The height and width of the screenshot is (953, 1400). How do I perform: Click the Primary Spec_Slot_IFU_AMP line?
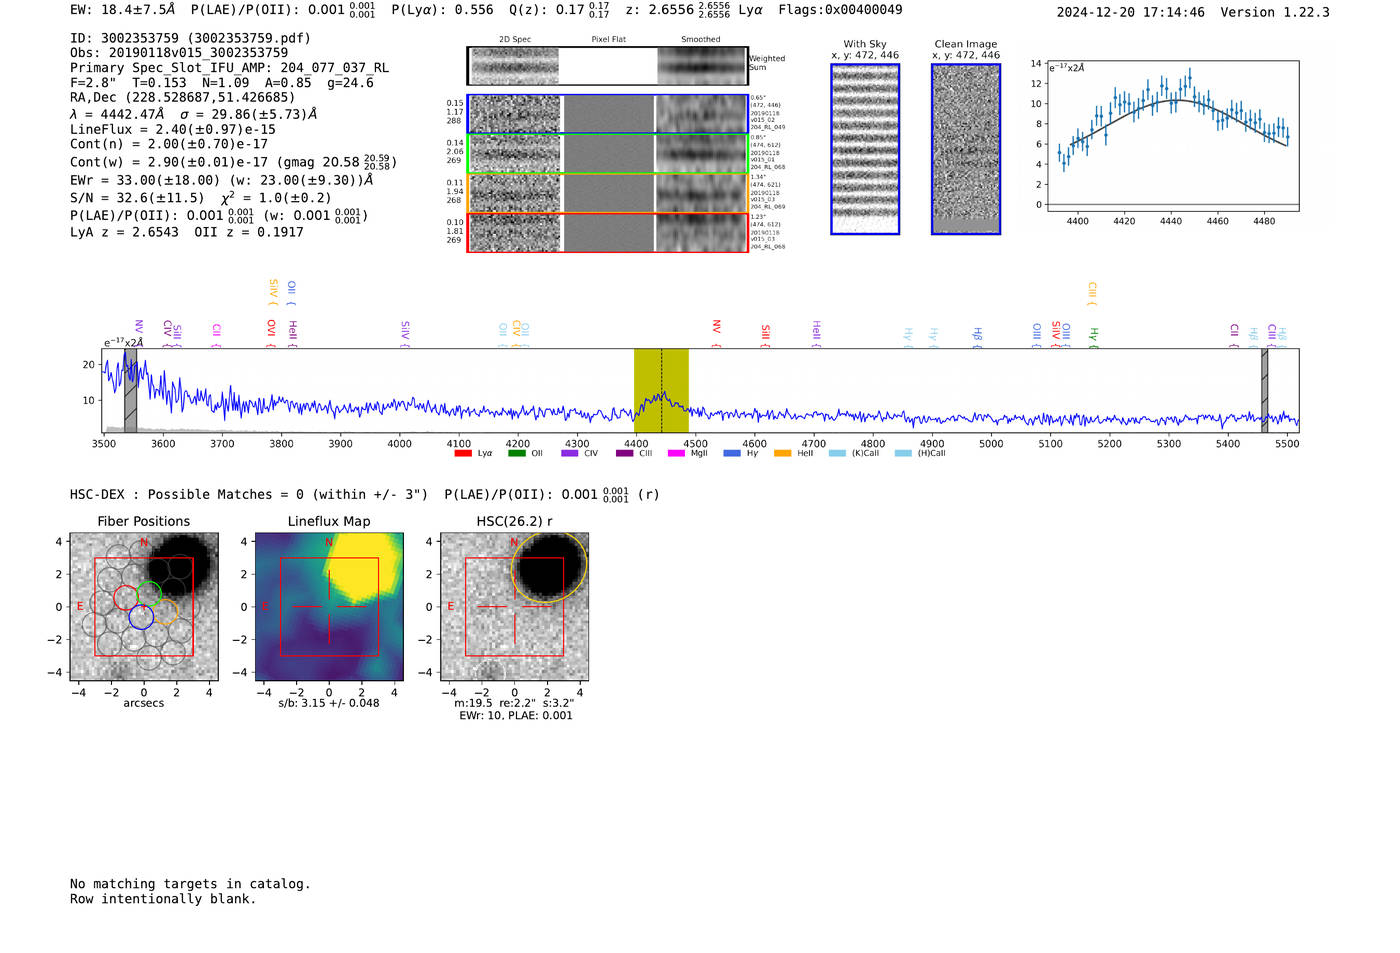pyautogui.click(x=229, y=68)
